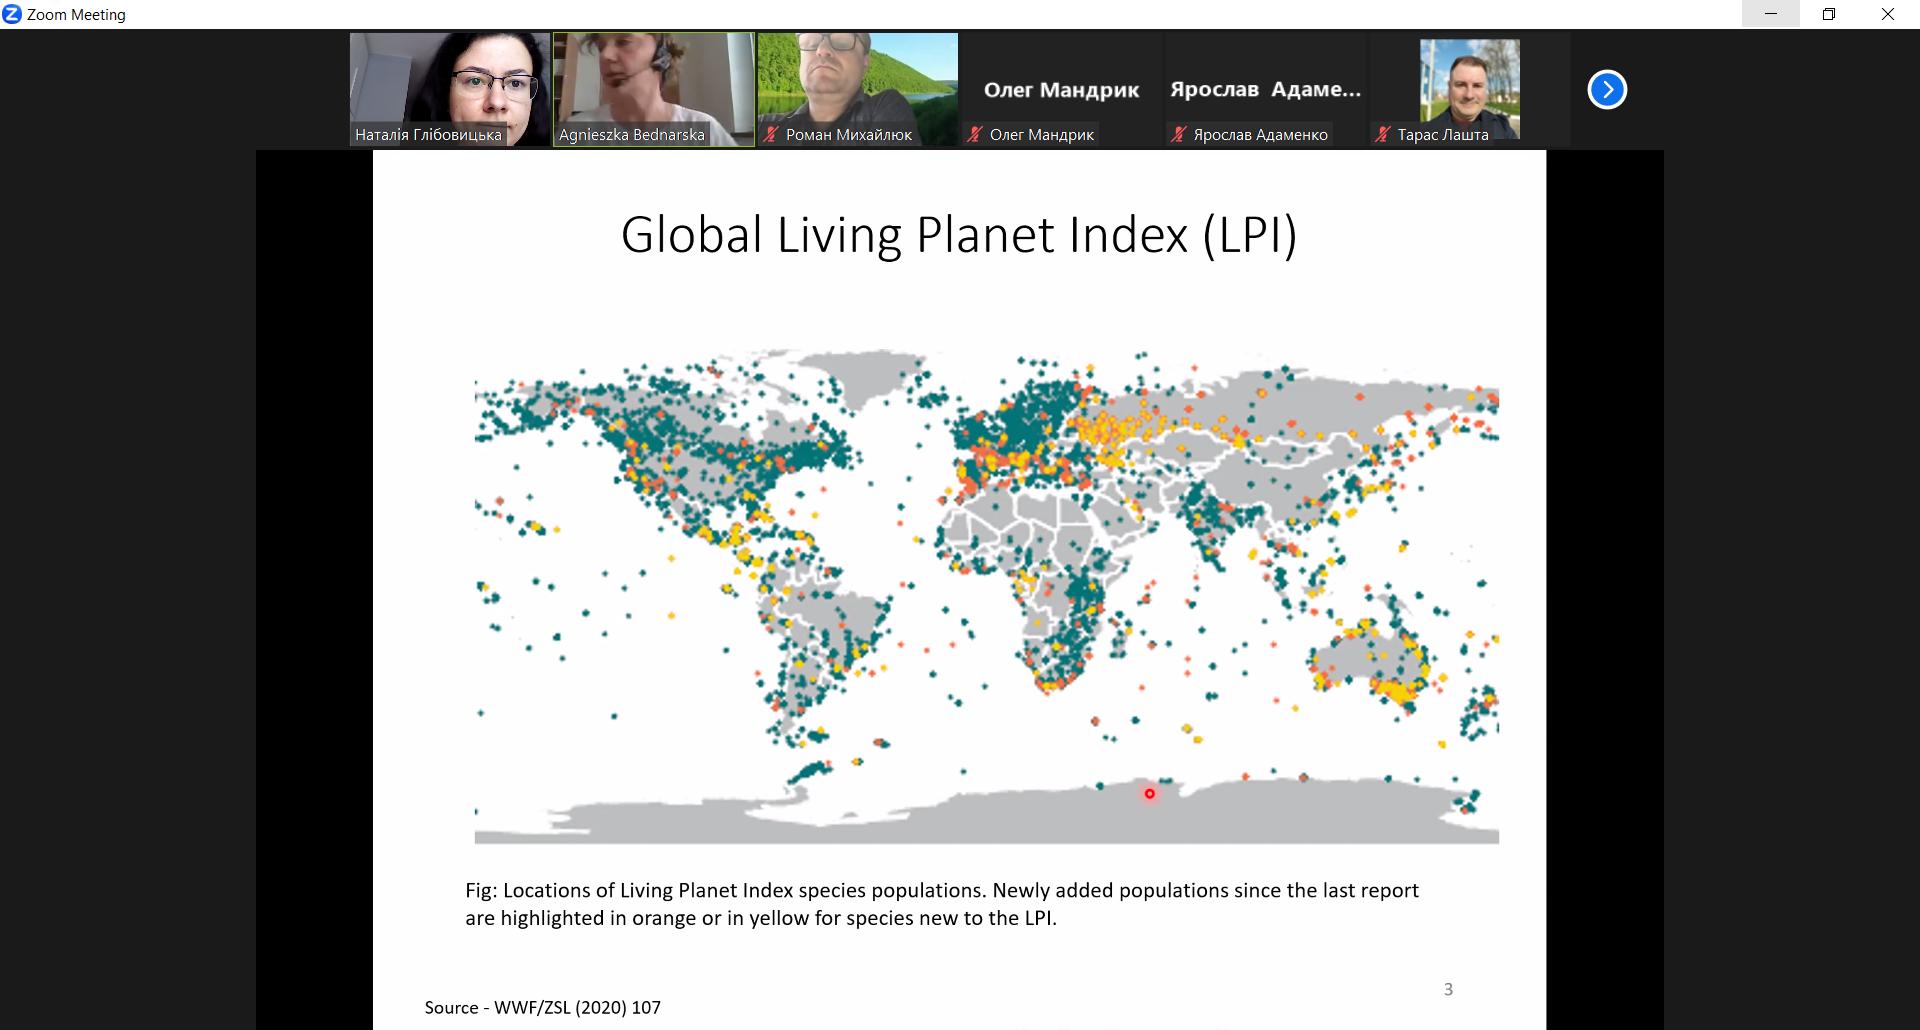
Task: Click muted mic icon of Тарас Лашта
Action: coord(1383,134)
